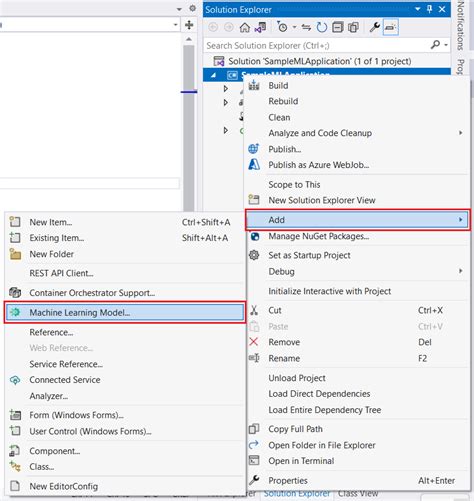Open New Solution Explorer View
Viewport: 474px width, 501px height.
pos(357,200)
